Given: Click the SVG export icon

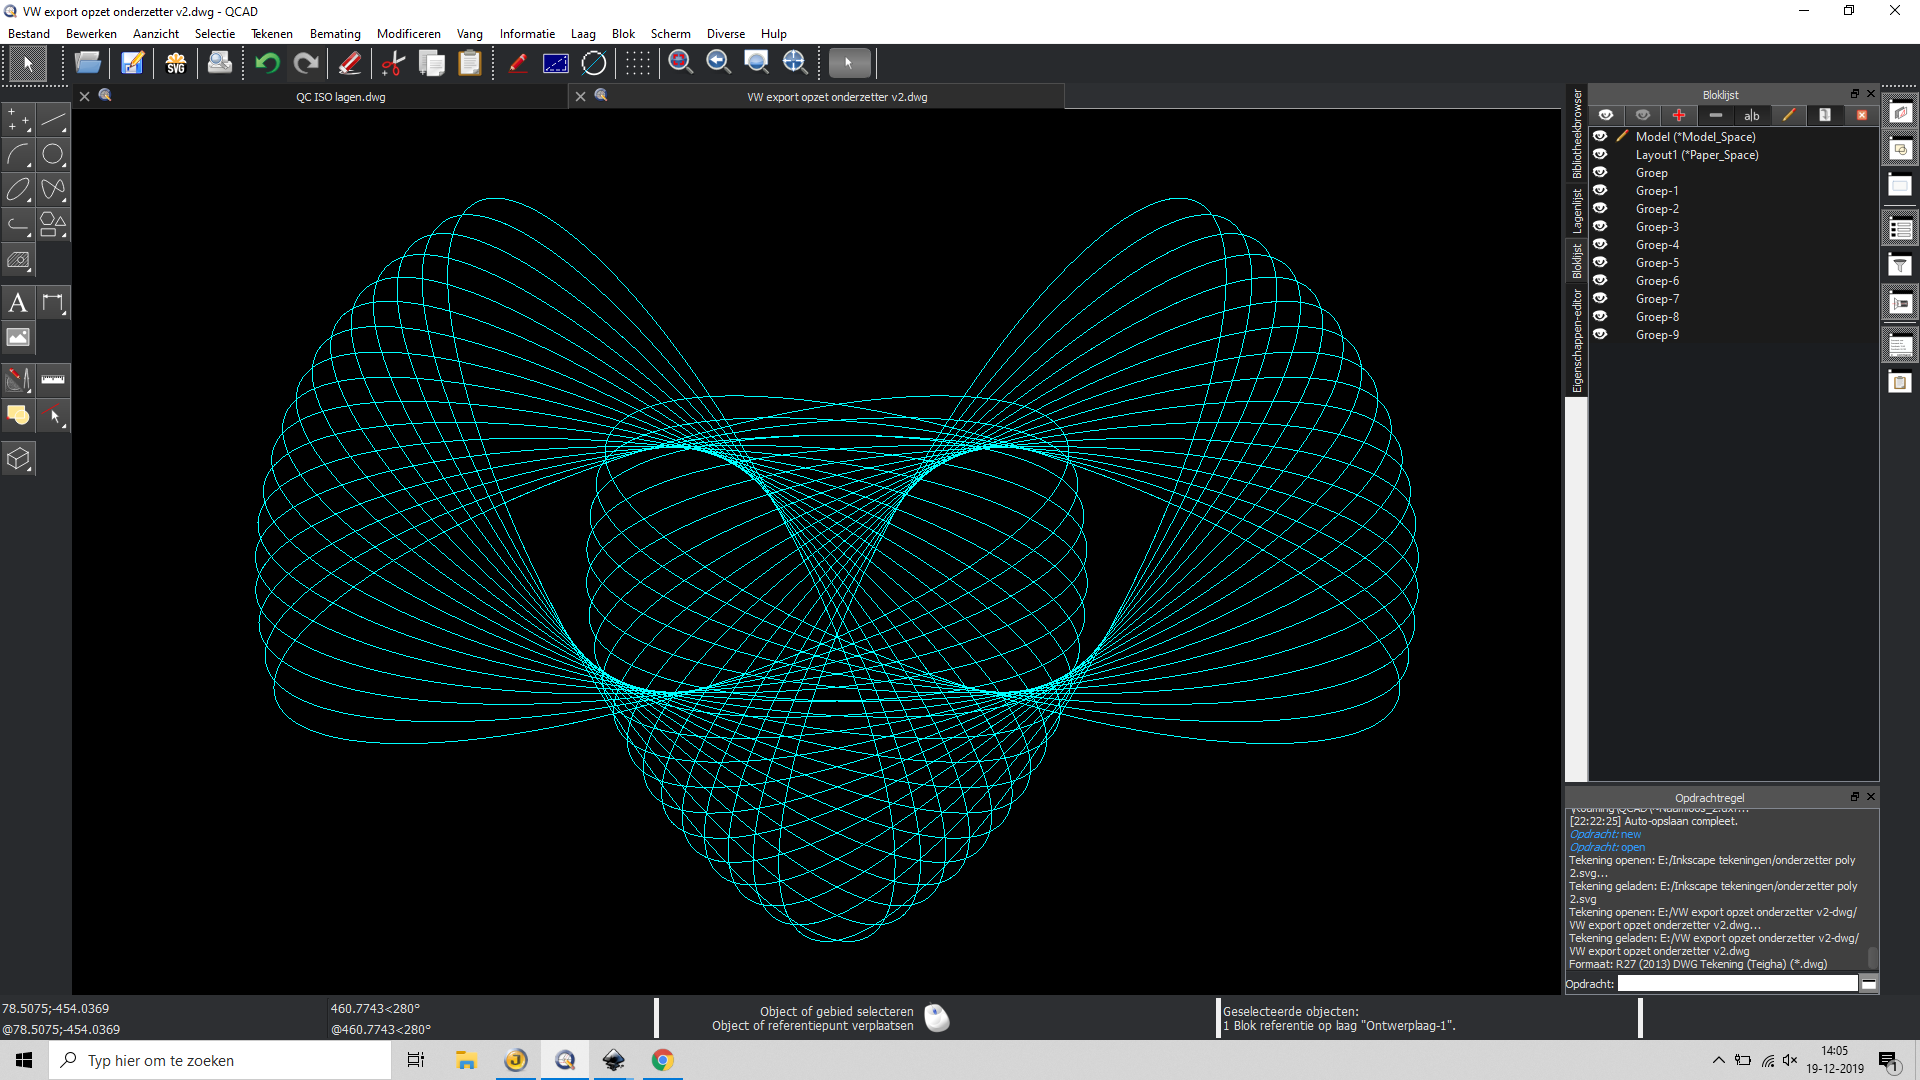Looking at the screenshot, I should click(176, 63).
